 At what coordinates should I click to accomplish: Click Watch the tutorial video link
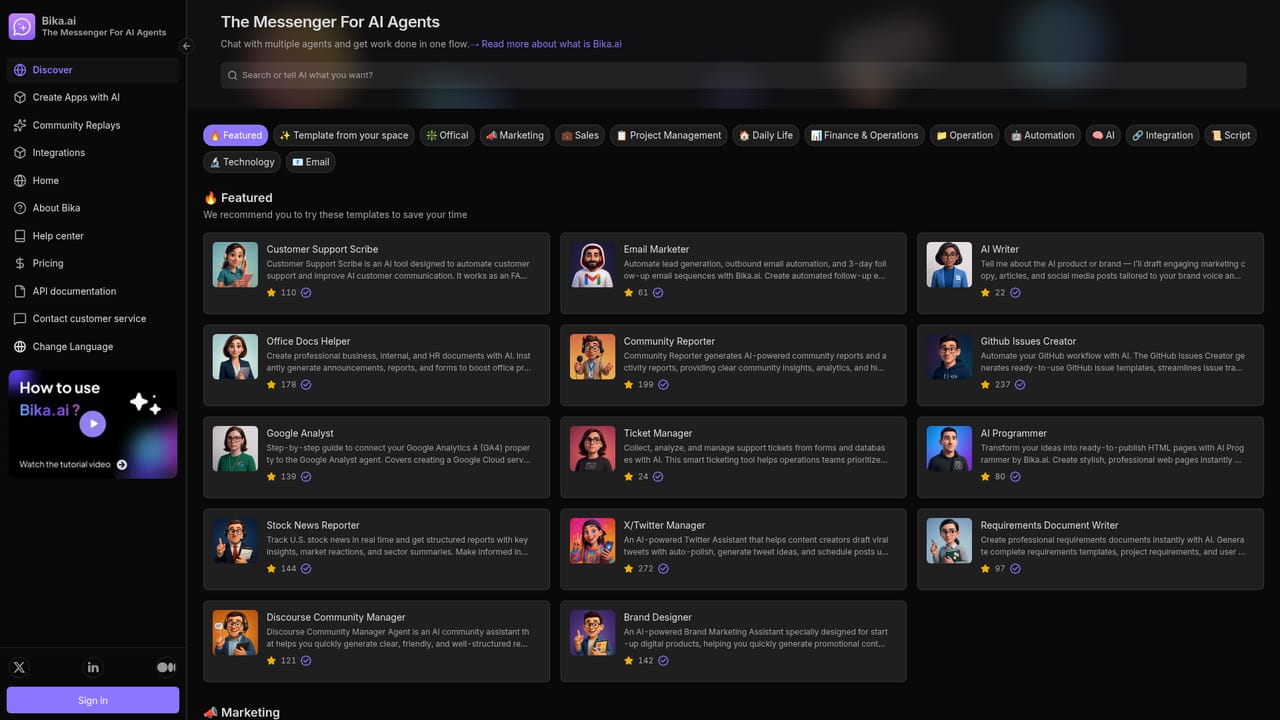pos(73,465)
